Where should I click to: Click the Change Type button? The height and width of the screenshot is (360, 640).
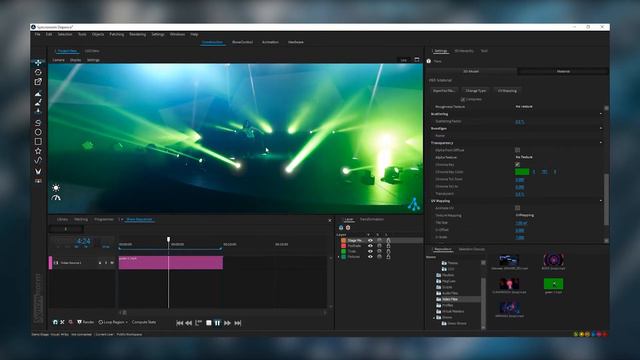point(476,91)
